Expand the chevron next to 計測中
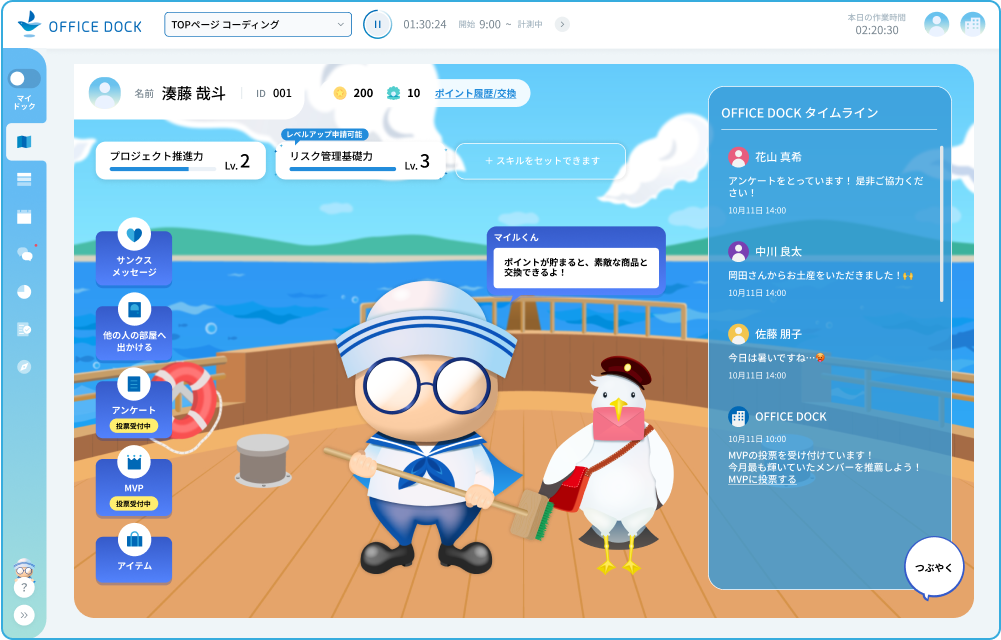Screen dimensions: 1001x640 [561, 22]
